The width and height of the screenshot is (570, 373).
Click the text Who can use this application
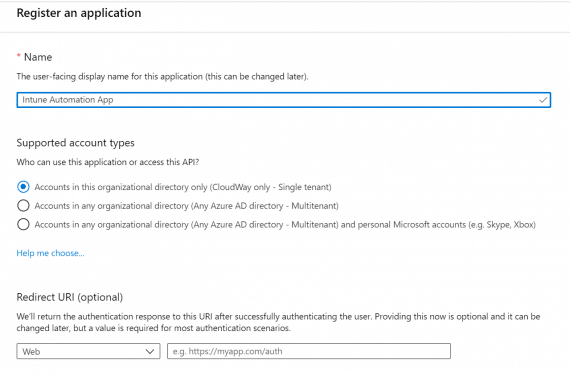point(108,162)
